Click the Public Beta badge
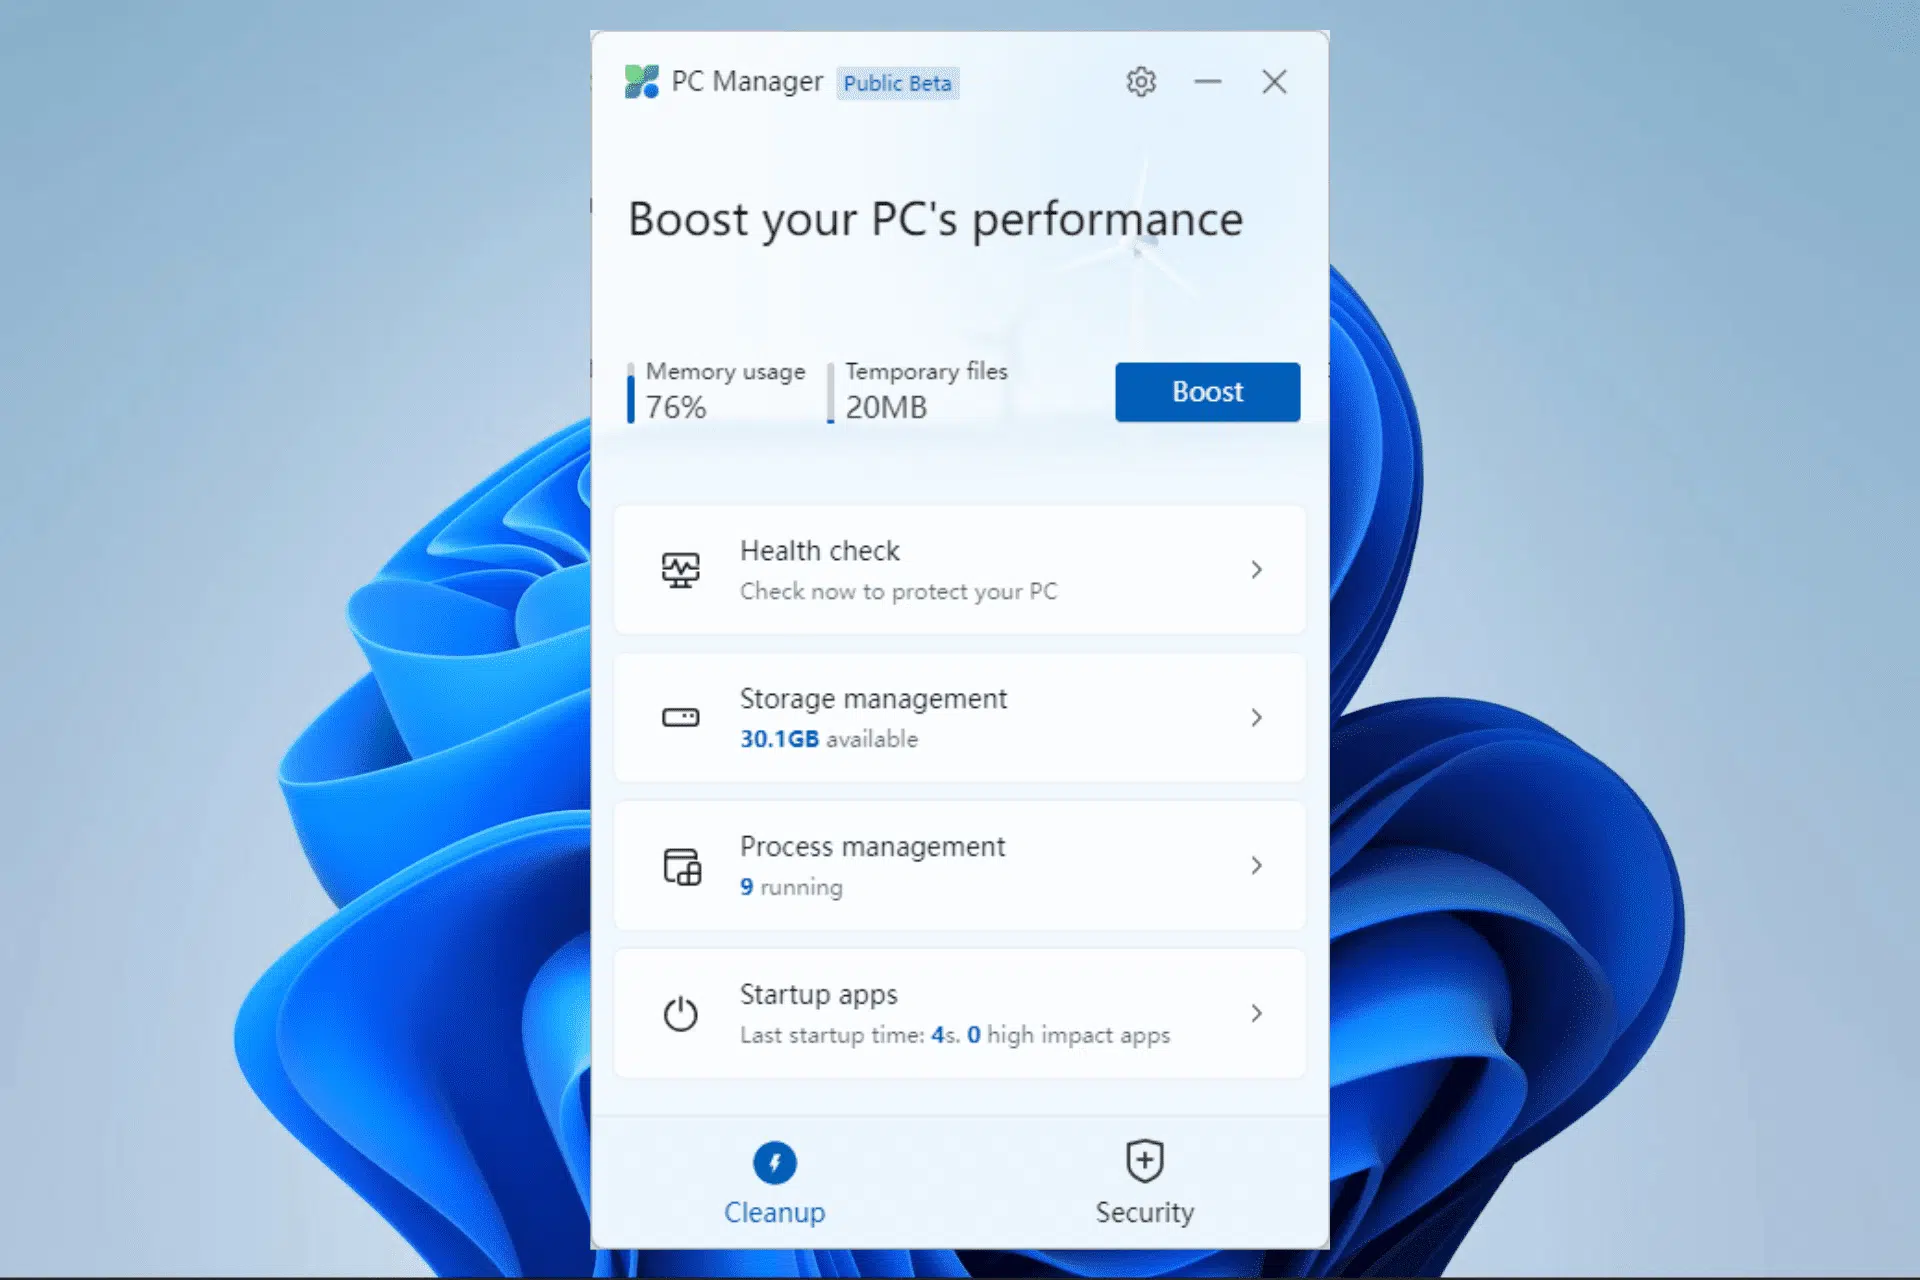The height and width of the screenshot is (1280, 1920). tap(897, 83)
